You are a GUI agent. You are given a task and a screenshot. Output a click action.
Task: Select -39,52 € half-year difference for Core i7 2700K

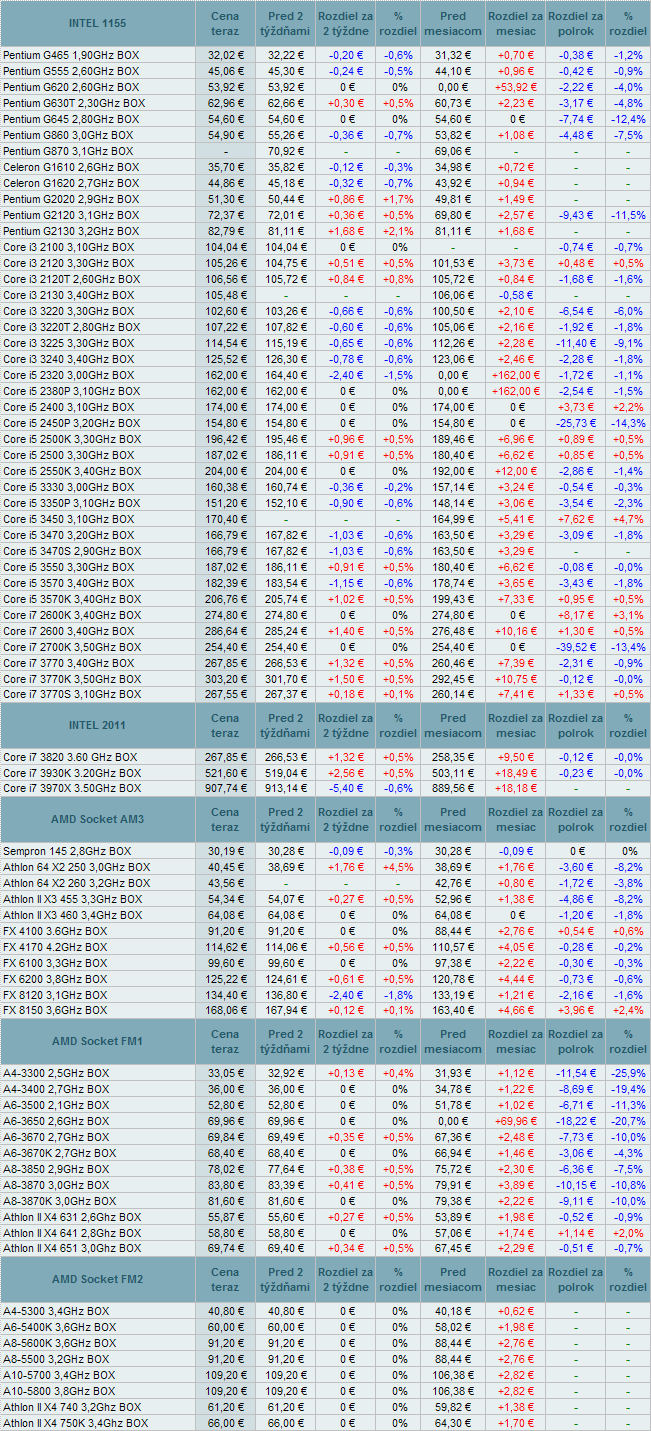tap(576, 647)
